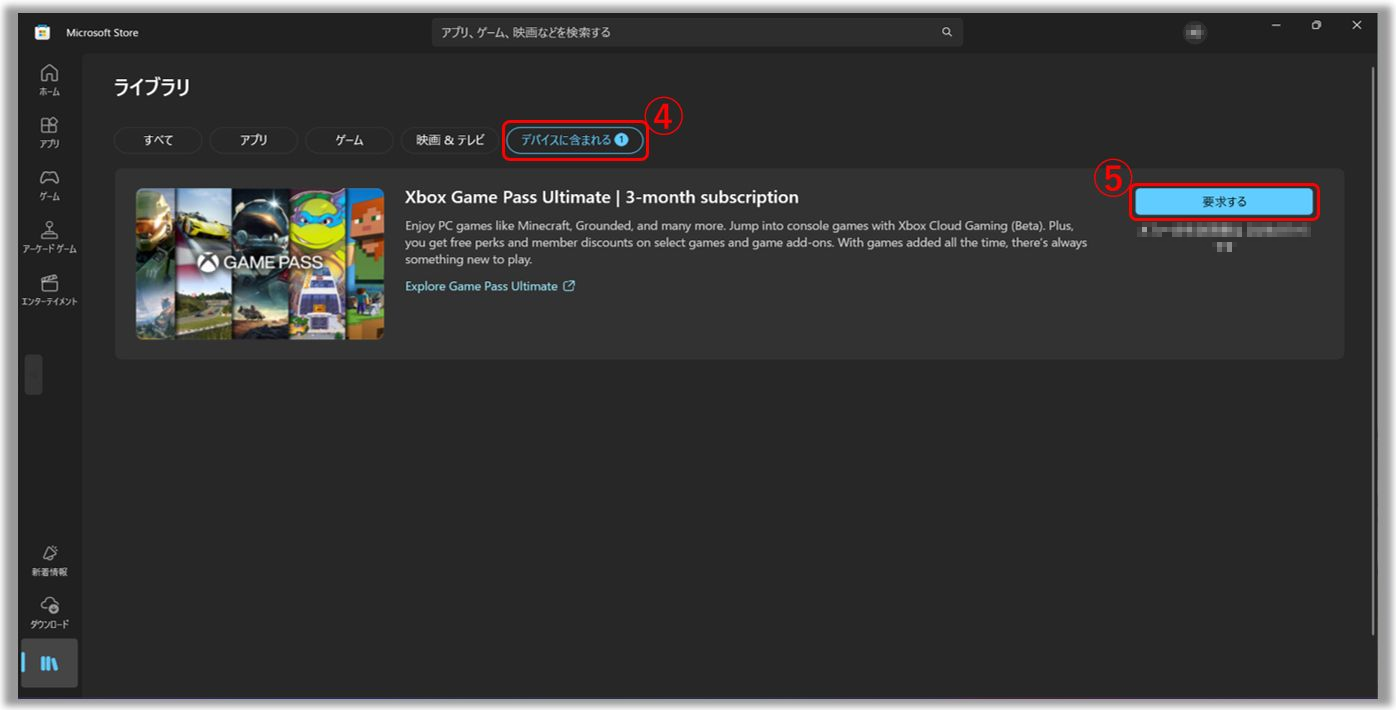The width and height of the screenshot is (1396, 710).
Task: Switch to the 映画 & テレビ filter tab
Action: coord(450,140)
